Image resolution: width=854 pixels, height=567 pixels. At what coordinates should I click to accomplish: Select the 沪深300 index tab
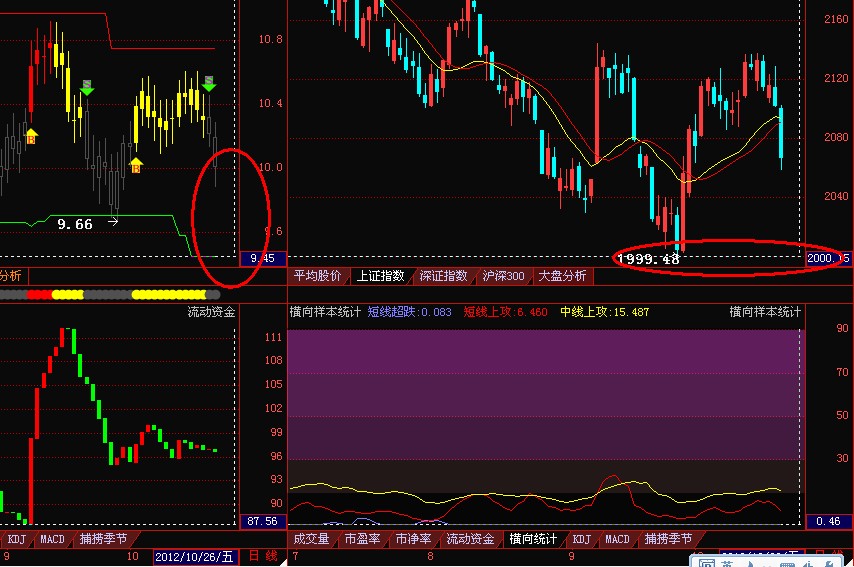[502, 276]
